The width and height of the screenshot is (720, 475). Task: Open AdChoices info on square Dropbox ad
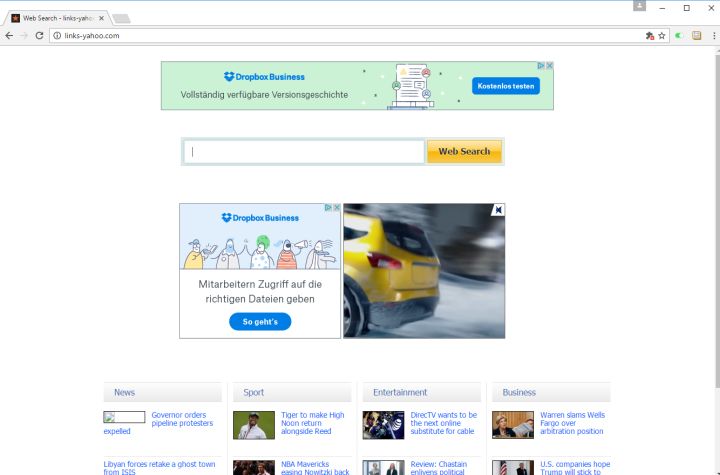click(x=328, y=208)
